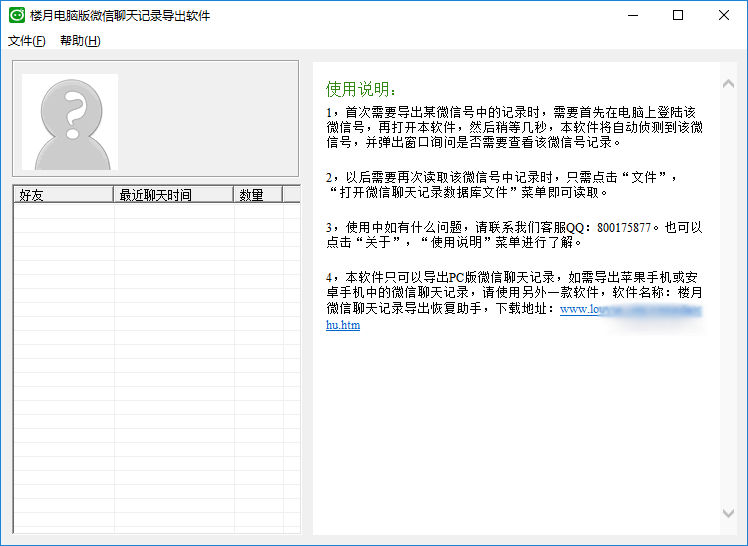This screenshot has height=546, width=748.
Task: Sort list by 数量 column header
Action: (x=257, y=195)
